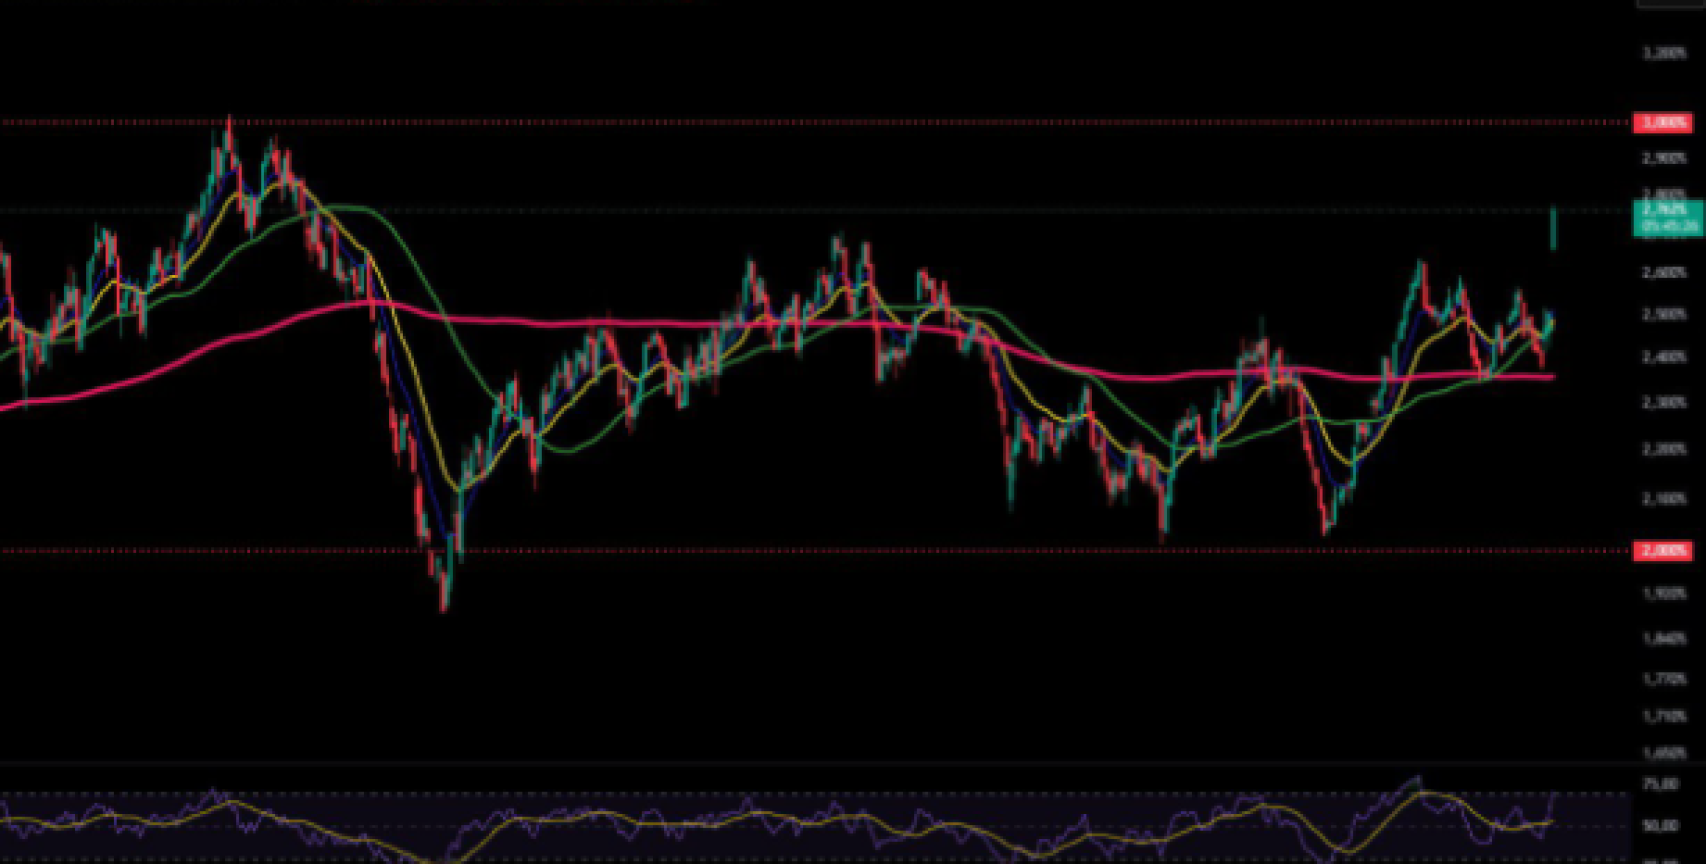Viewport: 1706px width, 864px height.
Task: Click the 3.200% price axis label
Action: point(1664,53)
